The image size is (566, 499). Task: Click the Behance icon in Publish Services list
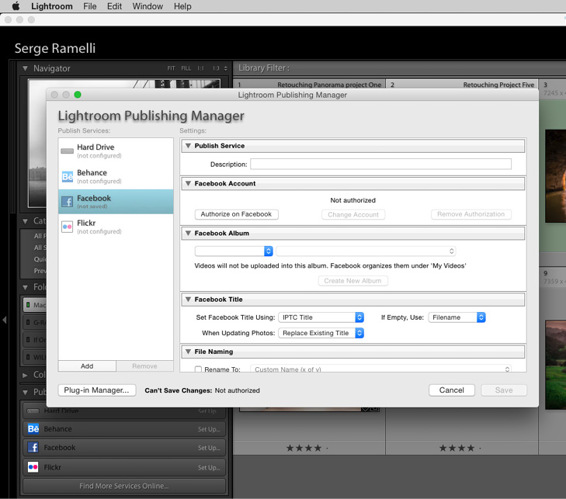pos(67,176)
